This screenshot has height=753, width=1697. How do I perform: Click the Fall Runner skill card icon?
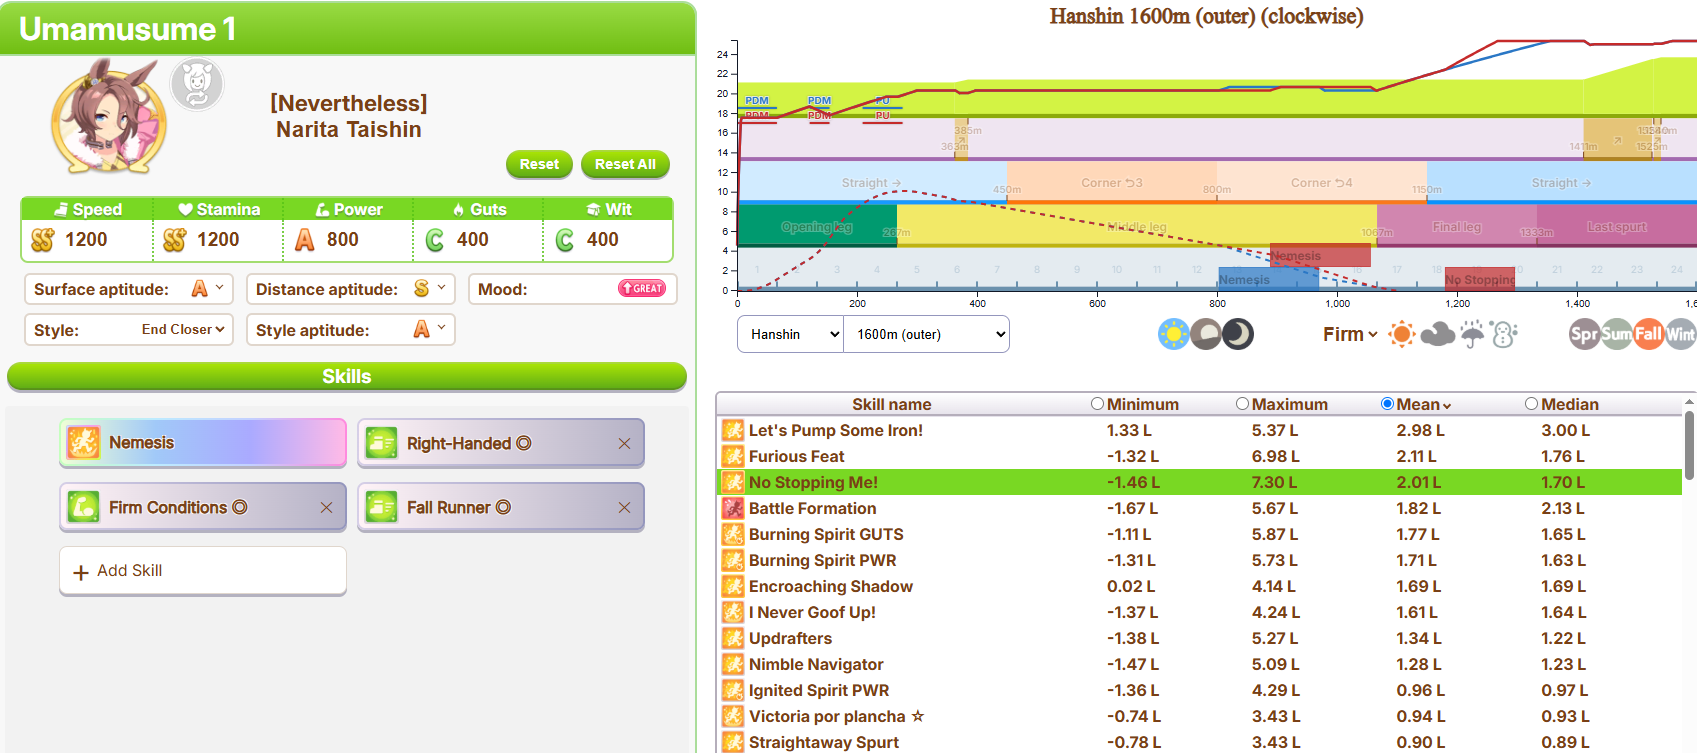pos(382,507)
